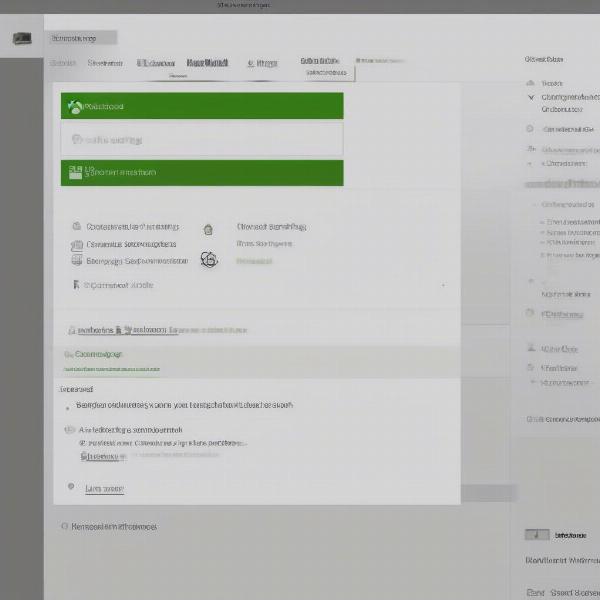Click the small arrow at right edge of options list
The height and width of the screenshot is (600, 600).
click(443, 285)
